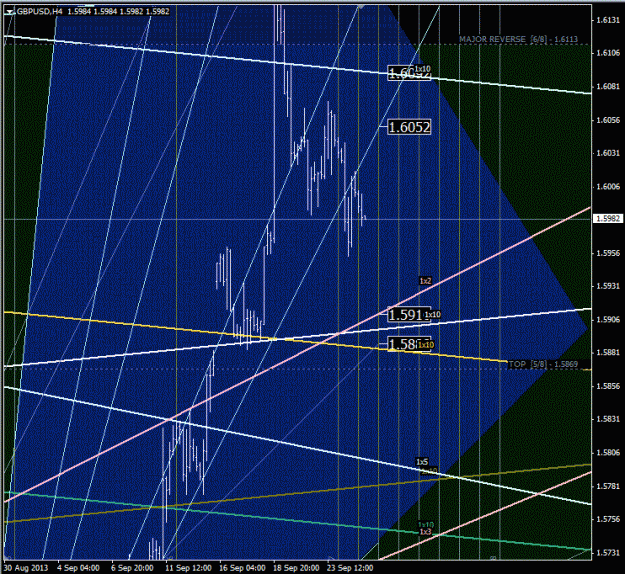
Task: Click the 1.5756 price scale value
Action: [608, 519]
